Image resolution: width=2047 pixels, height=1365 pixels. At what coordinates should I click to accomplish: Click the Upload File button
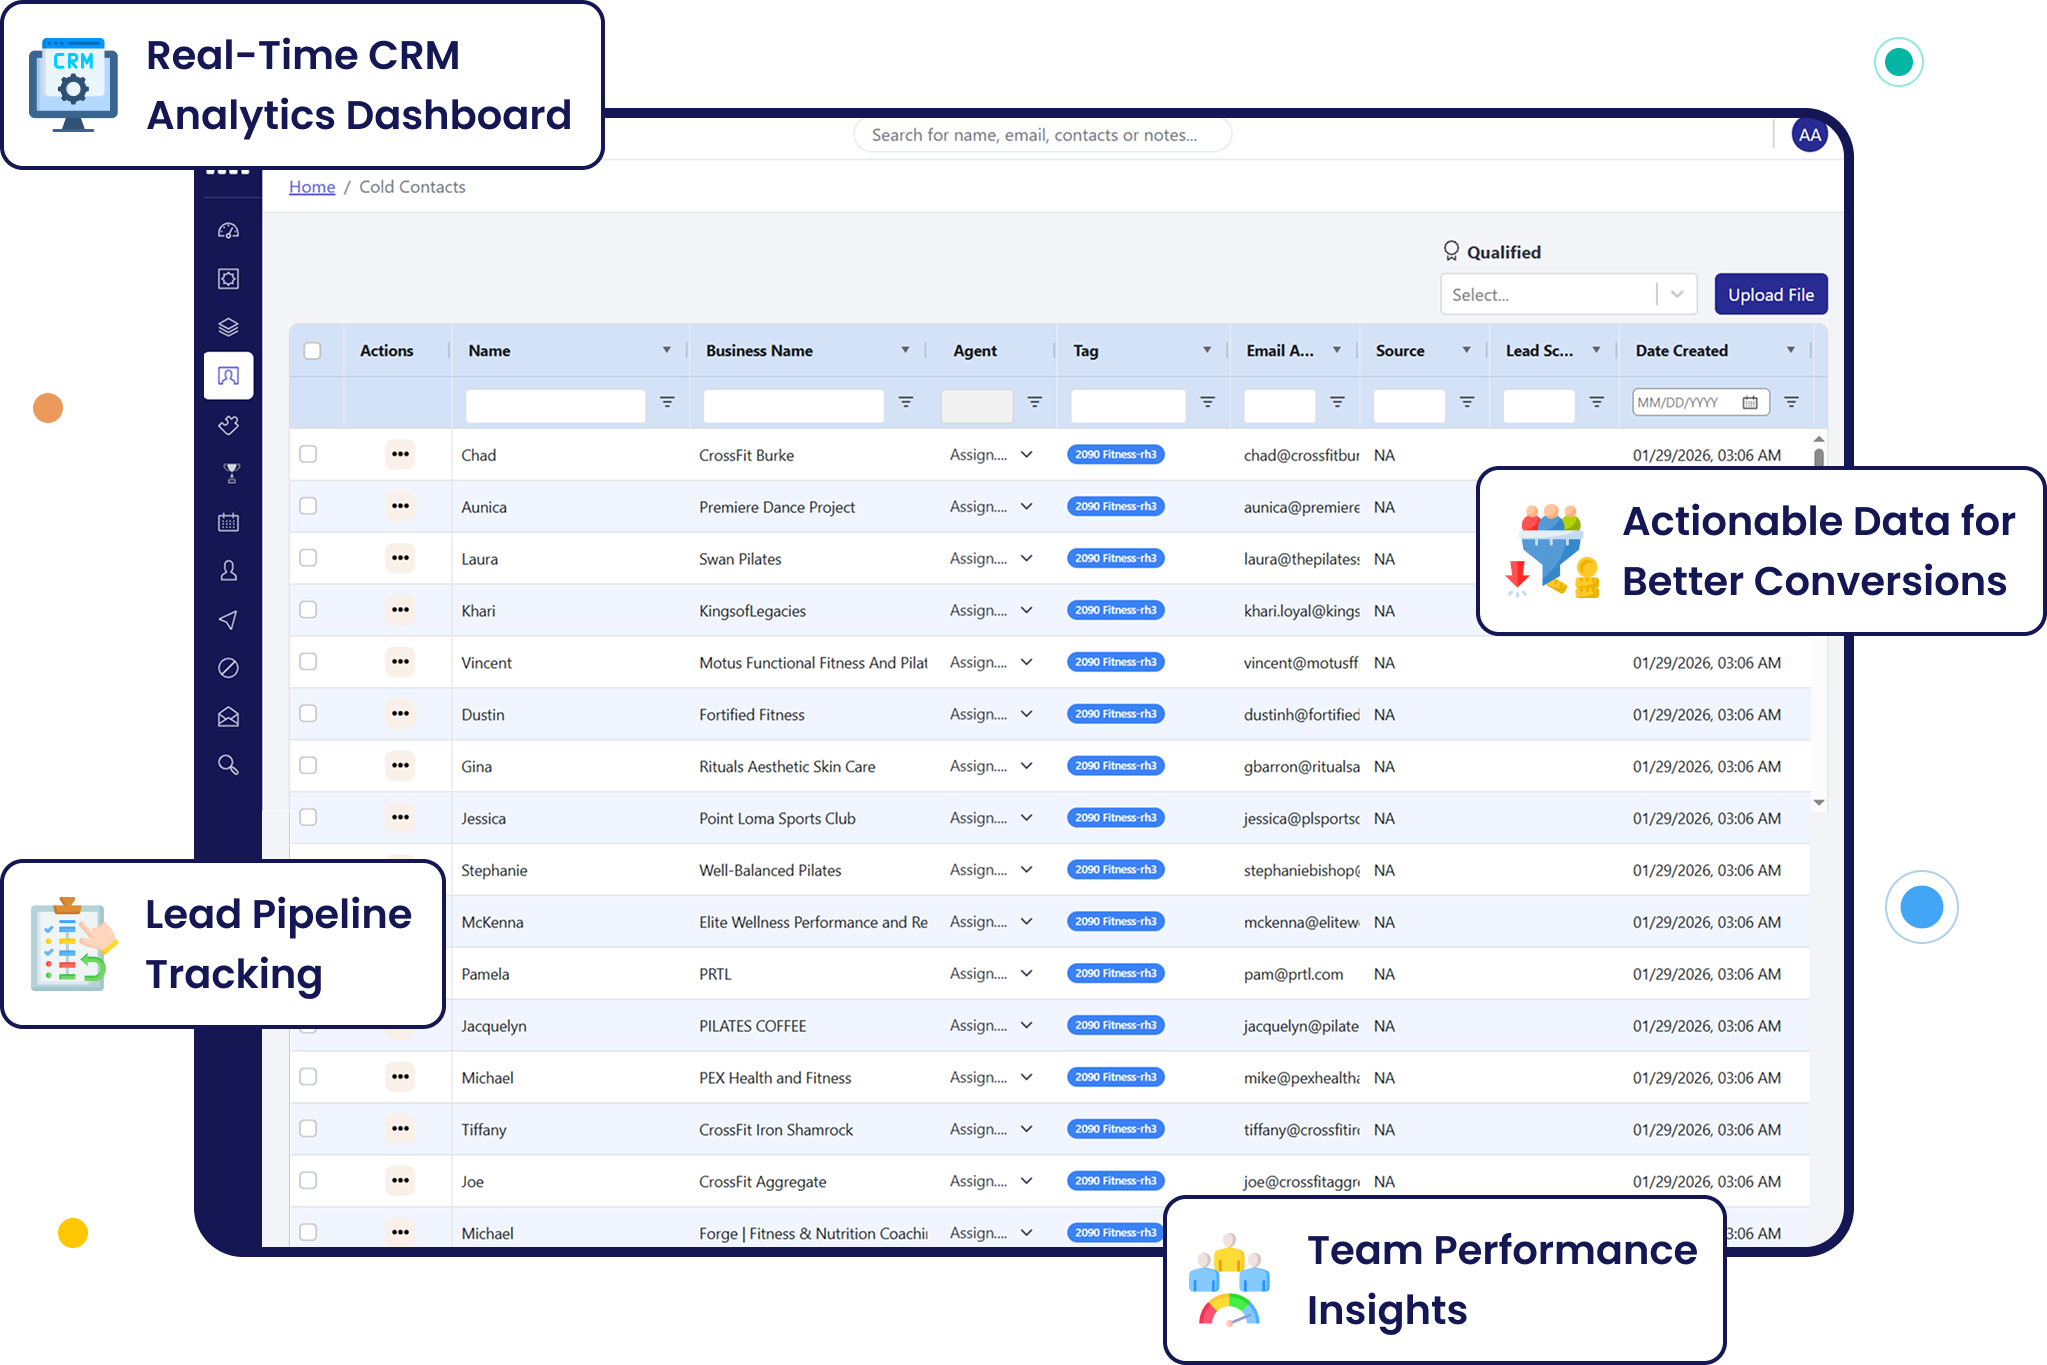(x=1770, y=295)
